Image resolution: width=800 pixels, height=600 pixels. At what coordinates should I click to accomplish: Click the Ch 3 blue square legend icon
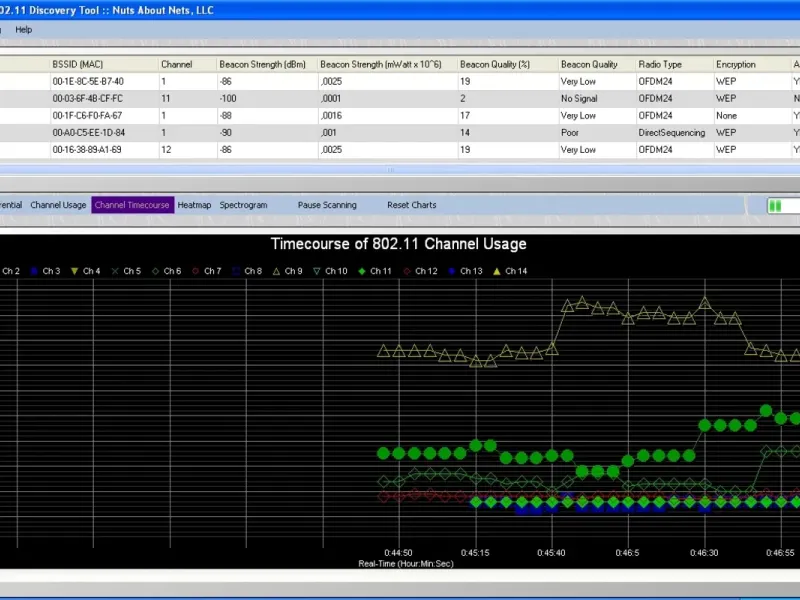click(33, 271)
